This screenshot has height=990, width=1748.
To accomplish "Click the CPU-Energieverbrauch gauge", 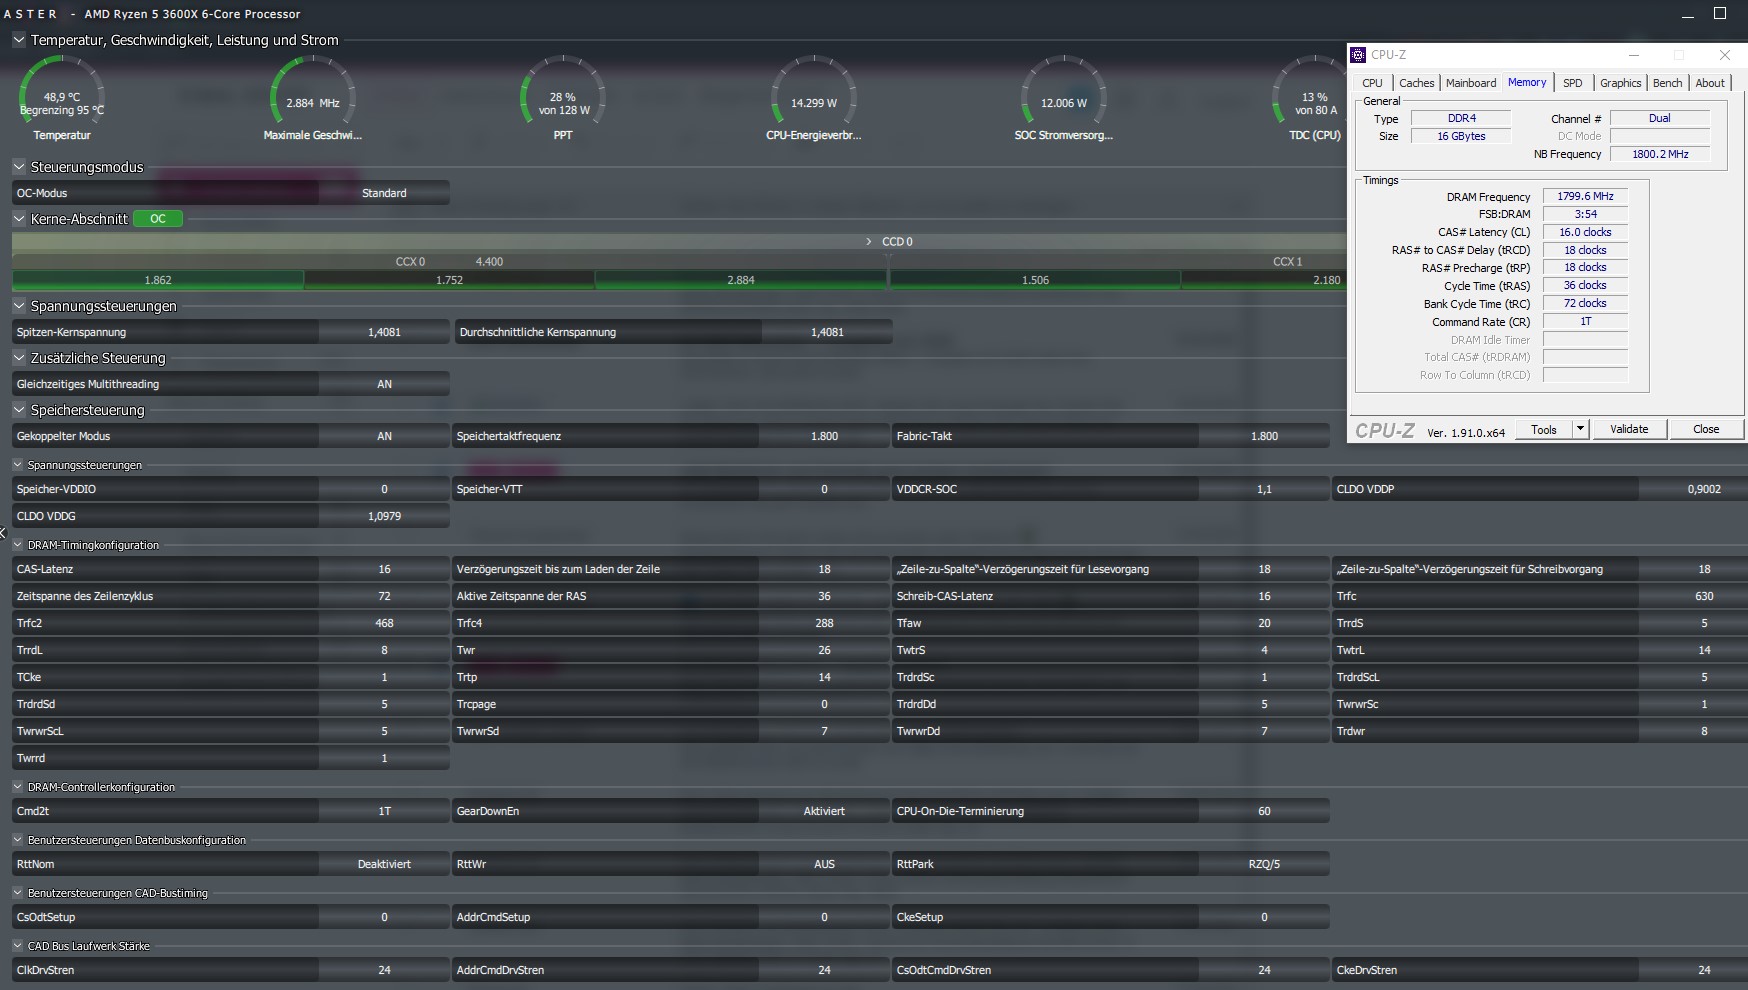I will pyautogui.click(x=814, y=97).
